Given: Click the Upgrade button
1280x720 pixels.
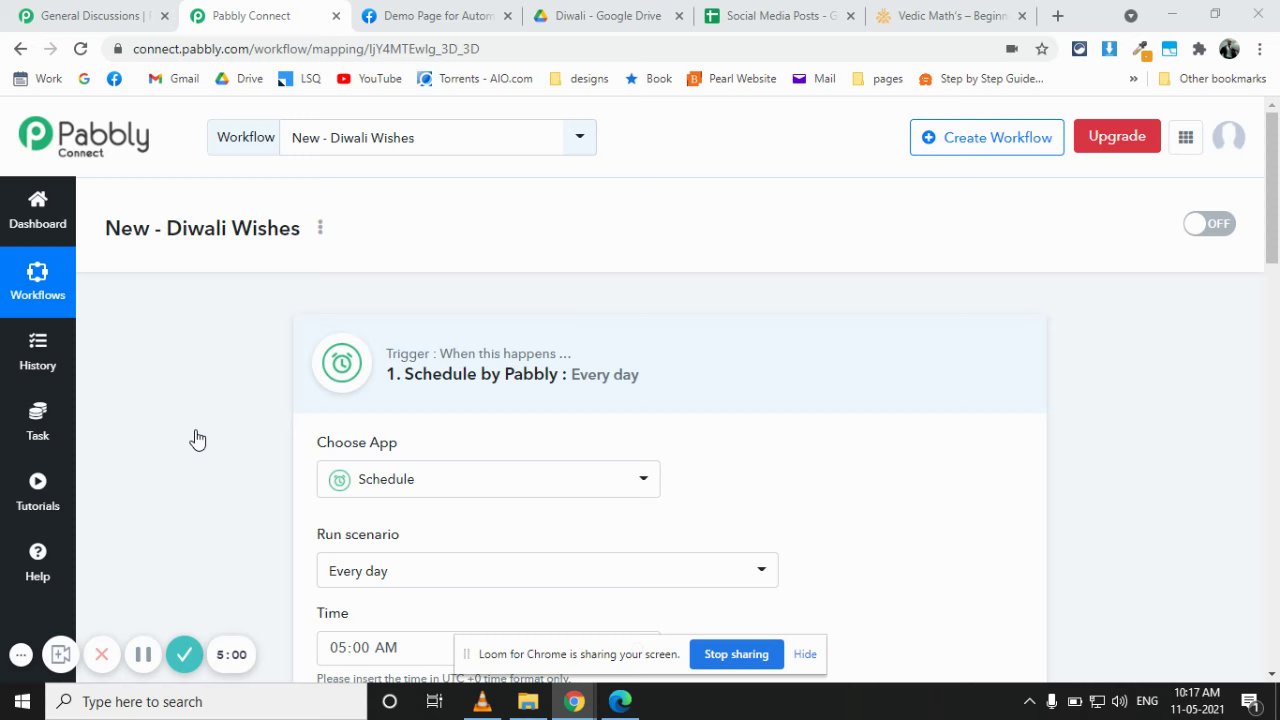Looking at the screenshot, I should 1117,136.
